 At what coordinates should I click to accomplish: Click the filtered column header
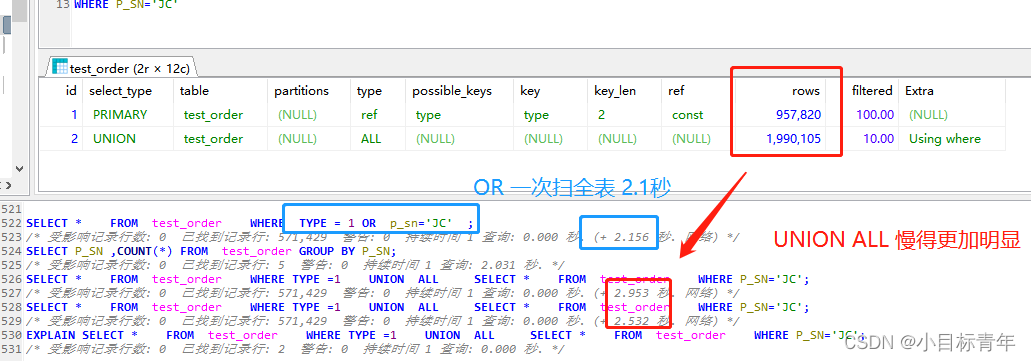(872, 91)
